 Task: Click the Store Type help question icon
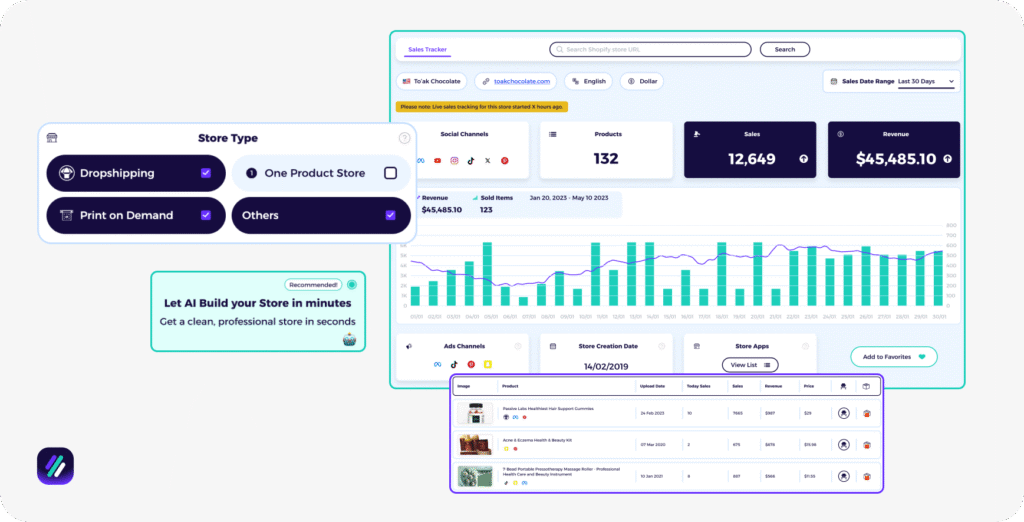pyautogui.click(x=404, y=139)
